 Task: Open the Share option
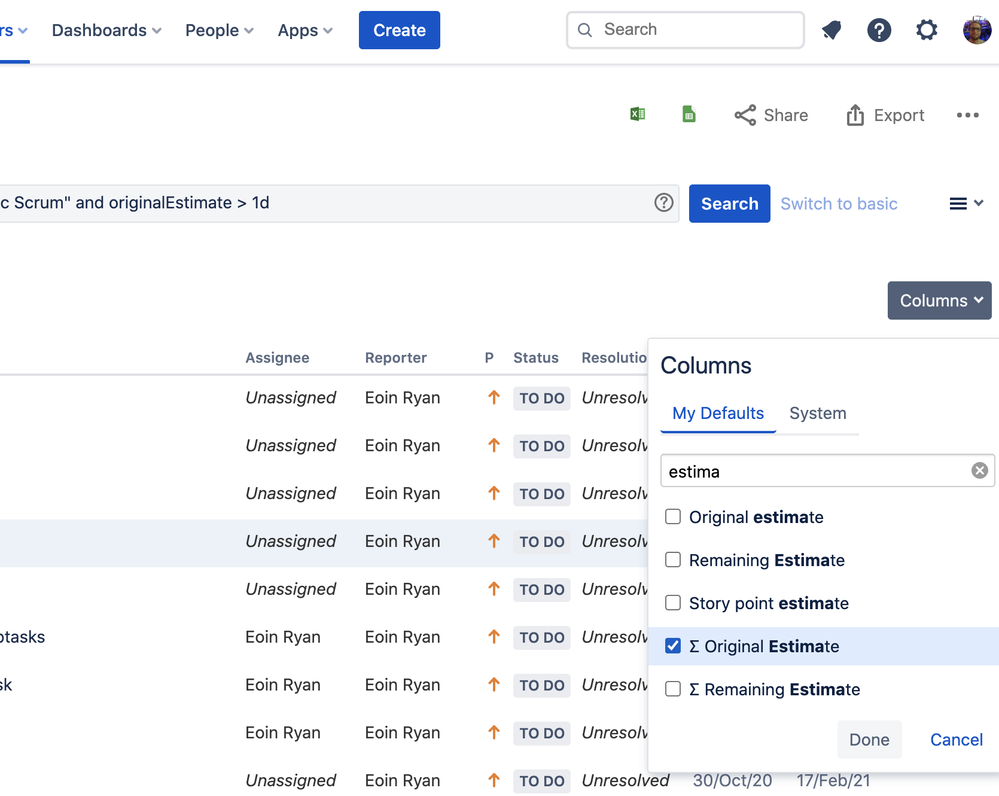point(772,115)
